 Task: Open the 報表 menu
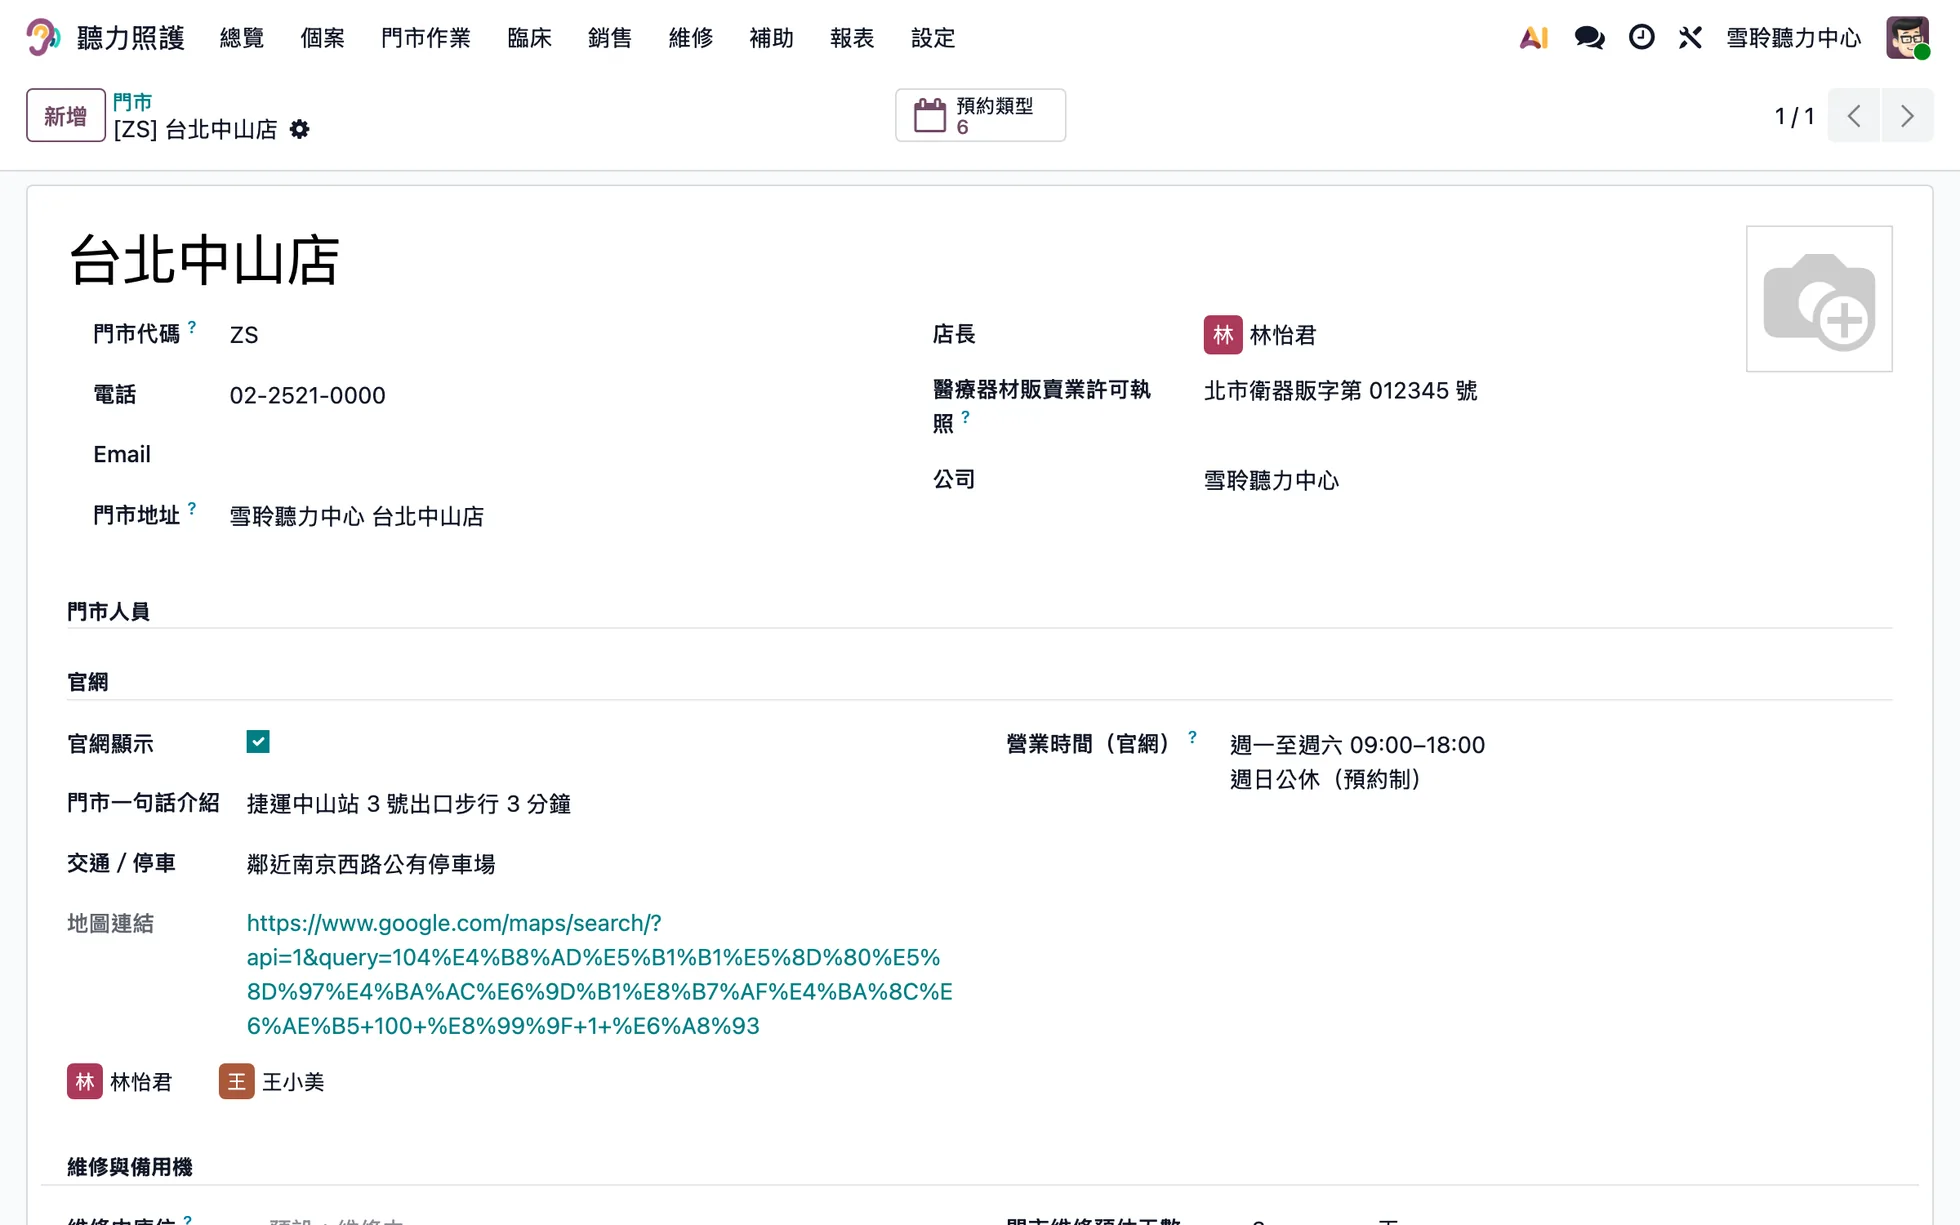pyautogui.click(x=852, y=38)
